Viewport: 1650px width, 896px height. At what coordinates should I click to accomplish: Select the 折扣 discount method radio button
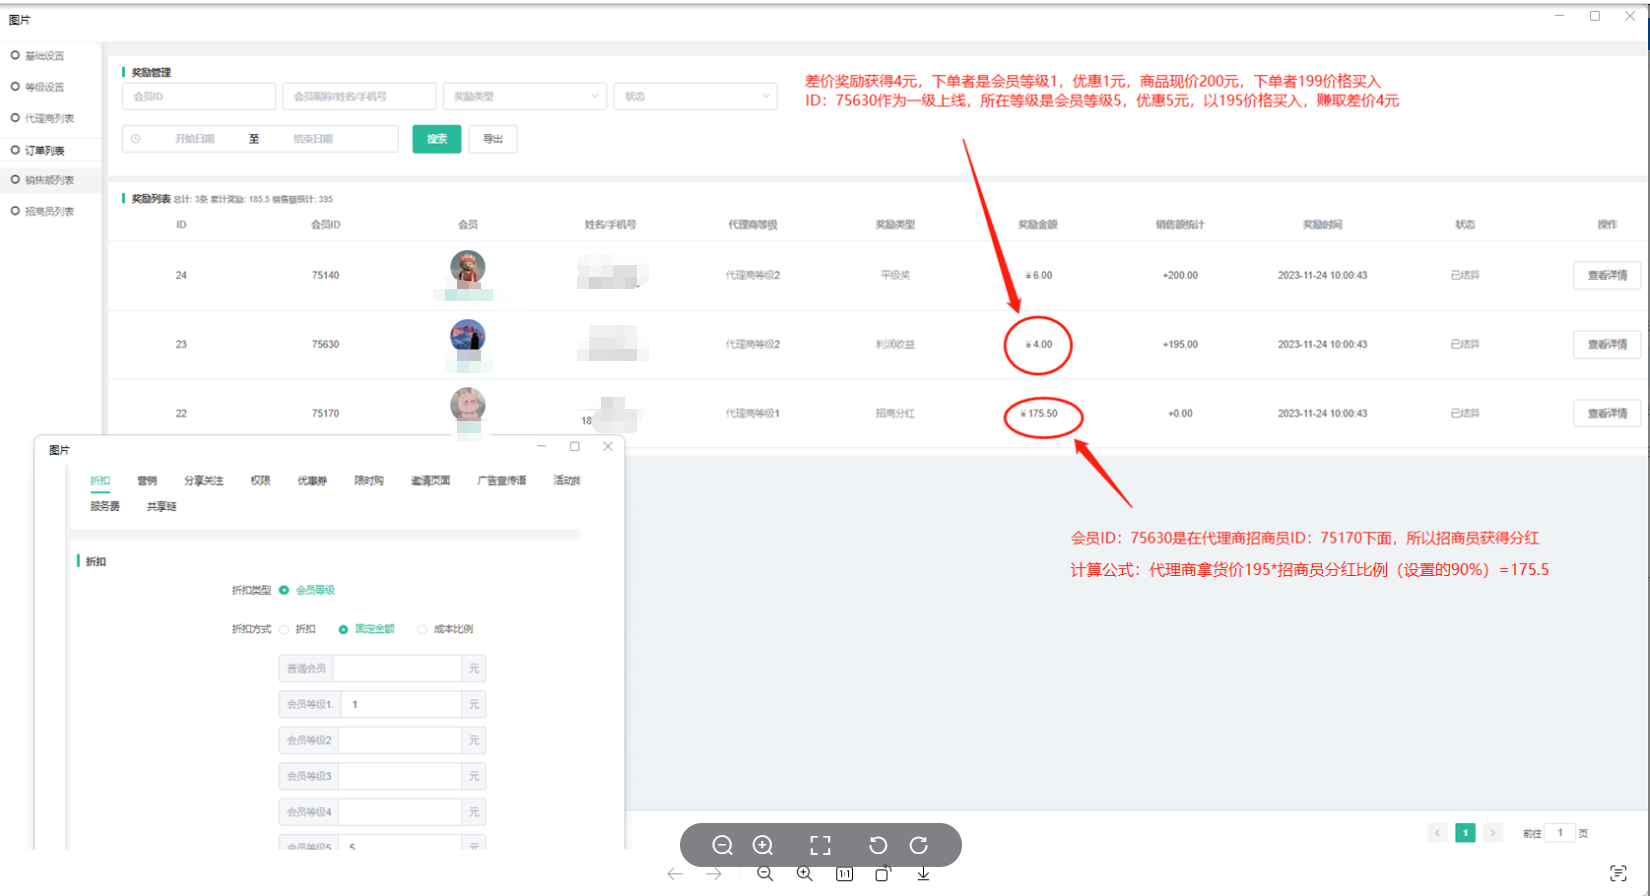click(285, 630)
